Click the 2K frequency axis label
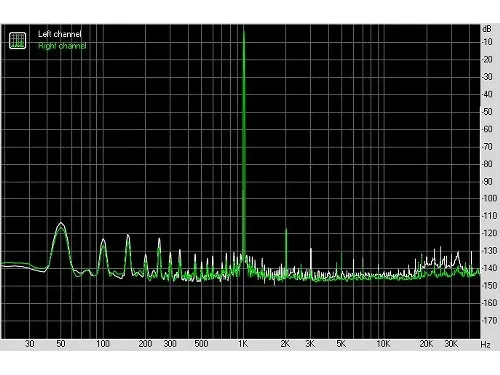The height and width of the screenshot is (375, 500). (x=285, y=344)
